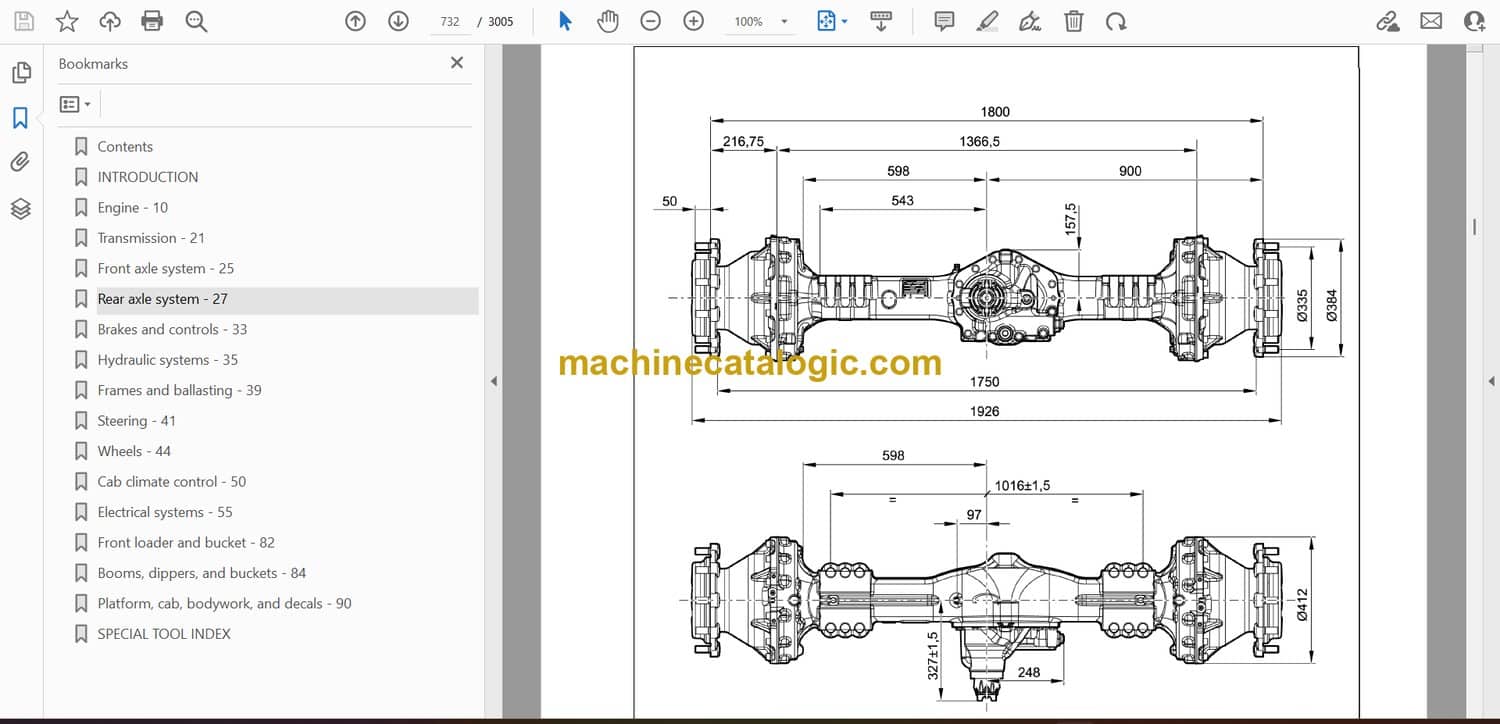Jump to the Wheels - 44 bookmark
Image resolution: width=1500 pixels, height=724 pixels.
click(x=134, y=451)
